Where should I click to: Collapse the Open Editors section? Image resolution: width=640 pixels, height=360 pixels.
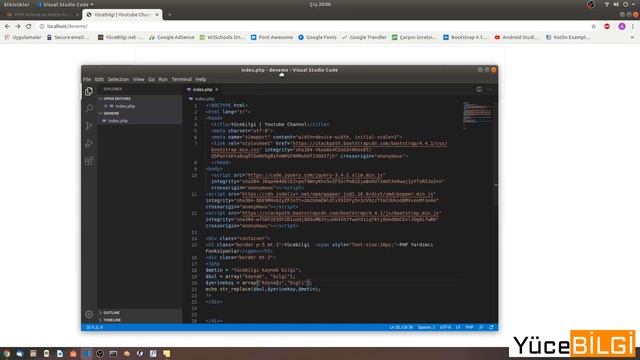pos(117,99)
